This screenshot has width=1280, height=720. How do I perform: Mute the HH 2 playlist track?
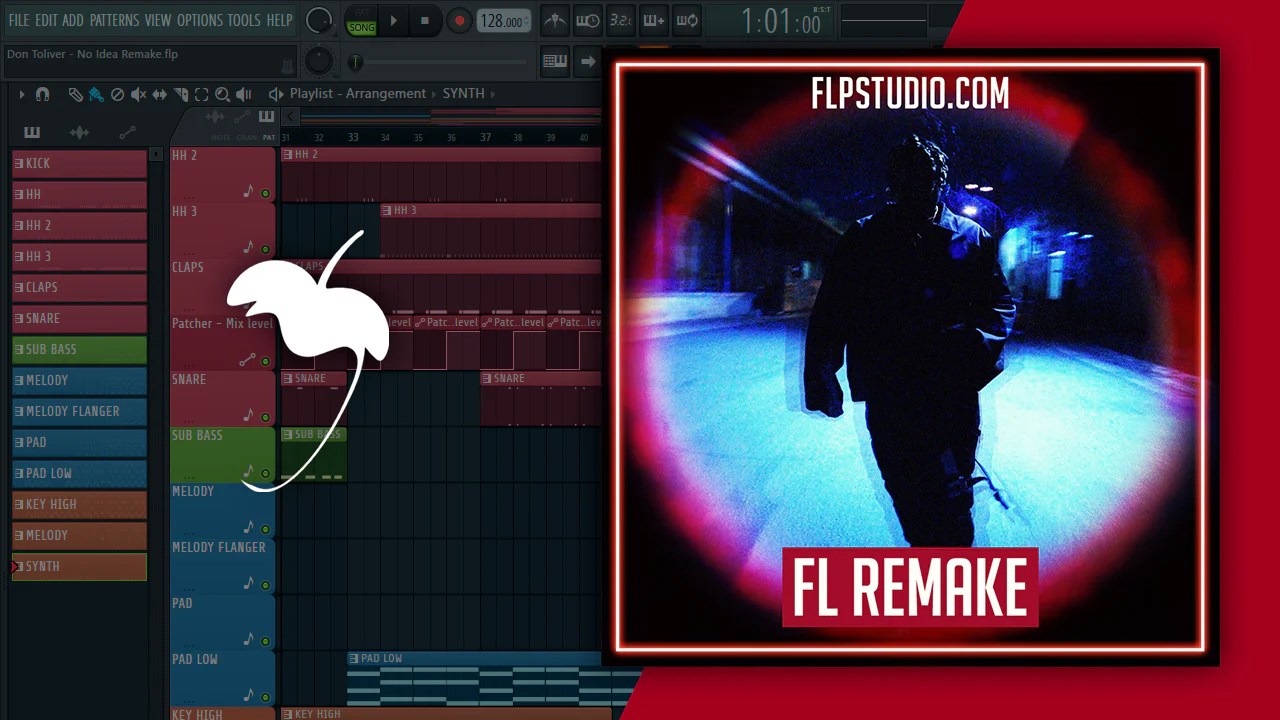click(x=266, y=193)
